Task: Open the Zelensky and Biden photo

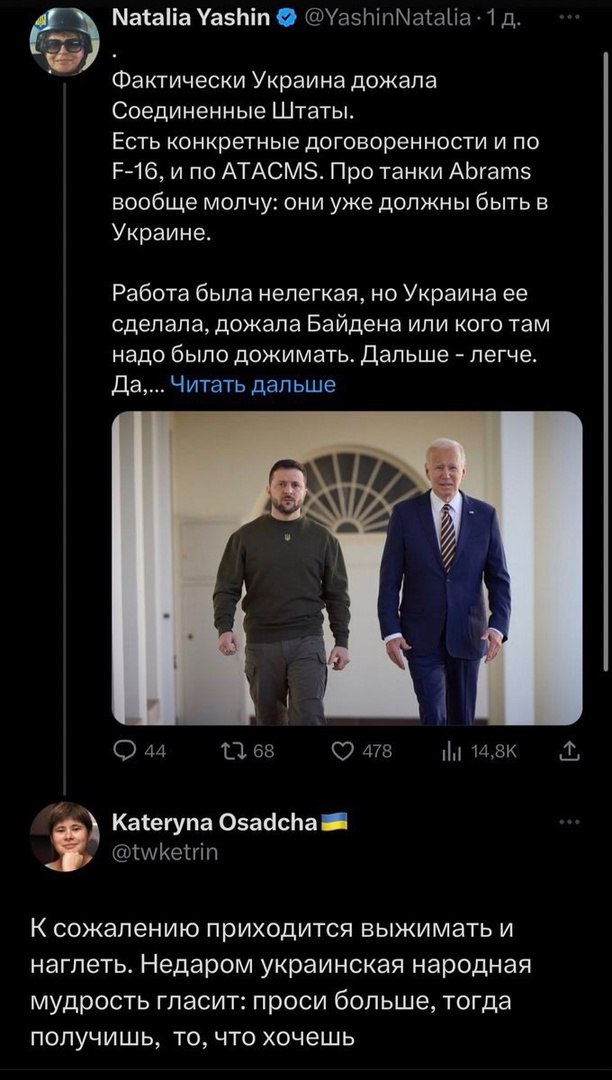Action: (346, 567)
